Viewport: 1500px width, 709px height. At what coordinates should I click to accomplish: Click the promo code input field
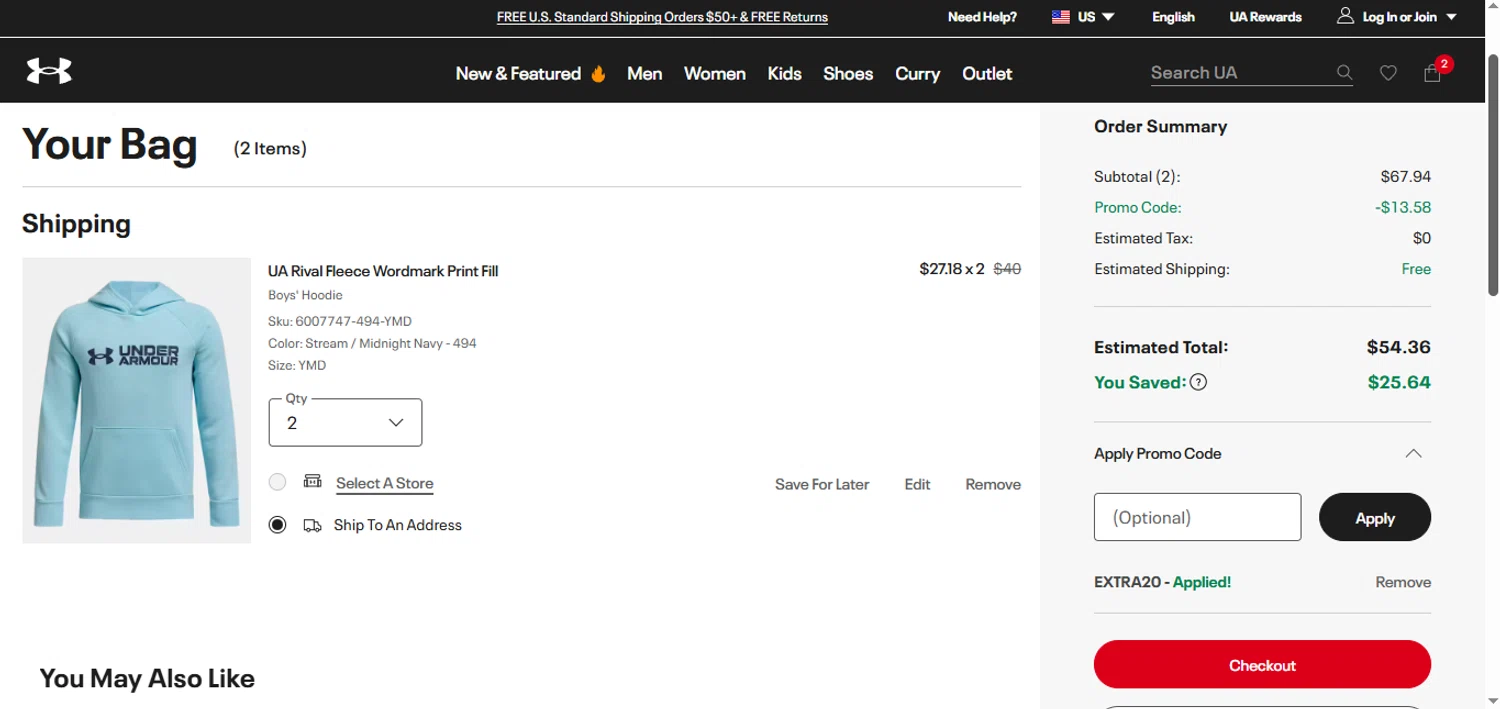pos(1197,517)
